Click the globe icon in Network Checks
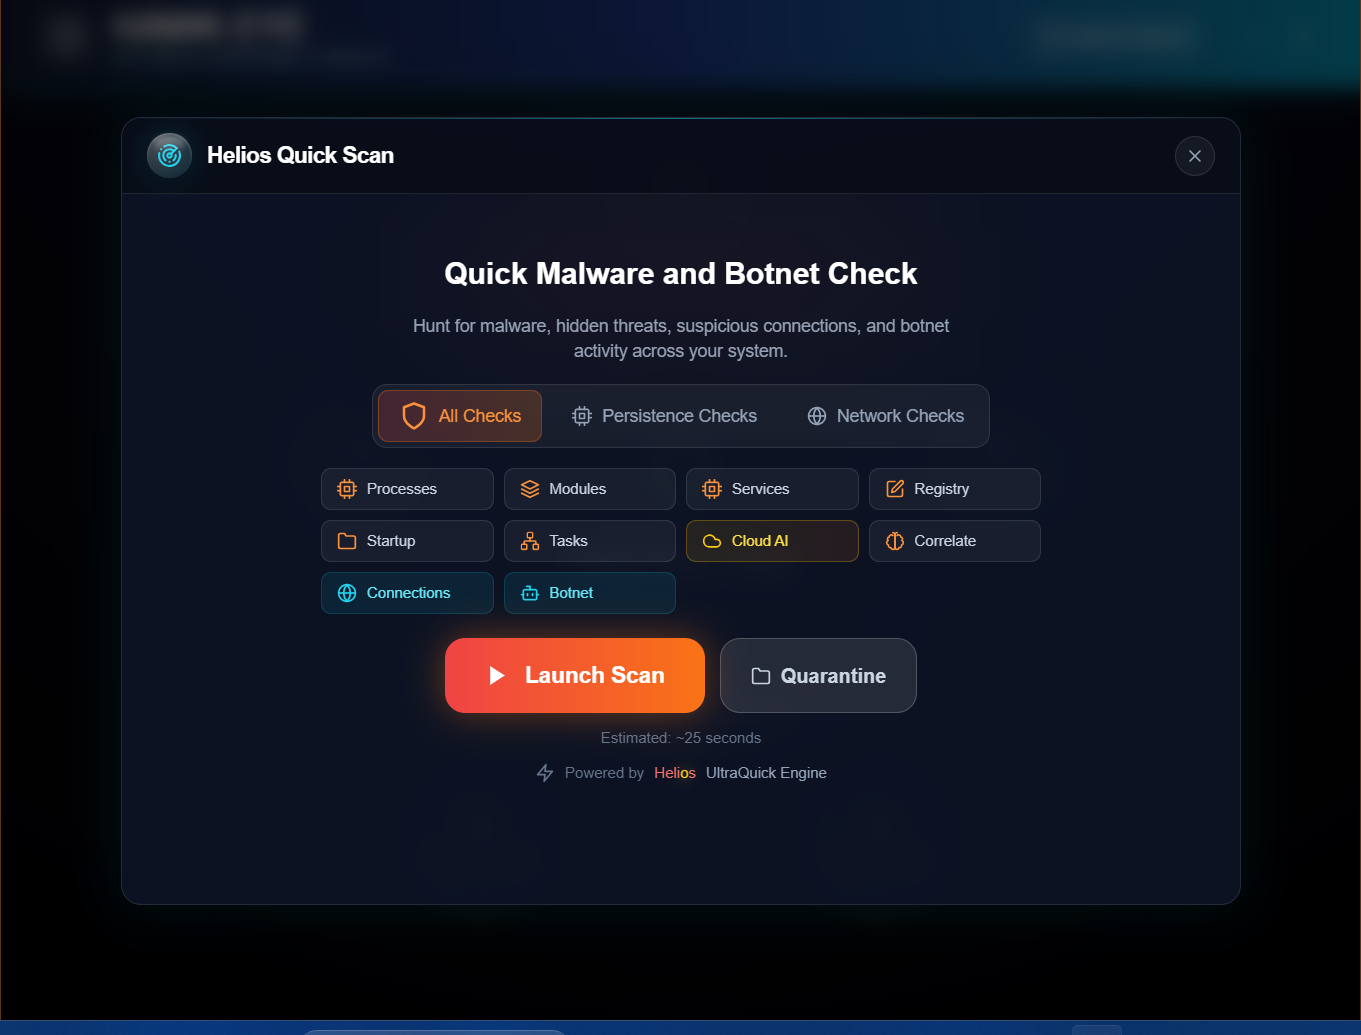The width and height of the screenshot is (1361, 1035). pos(817,416)
